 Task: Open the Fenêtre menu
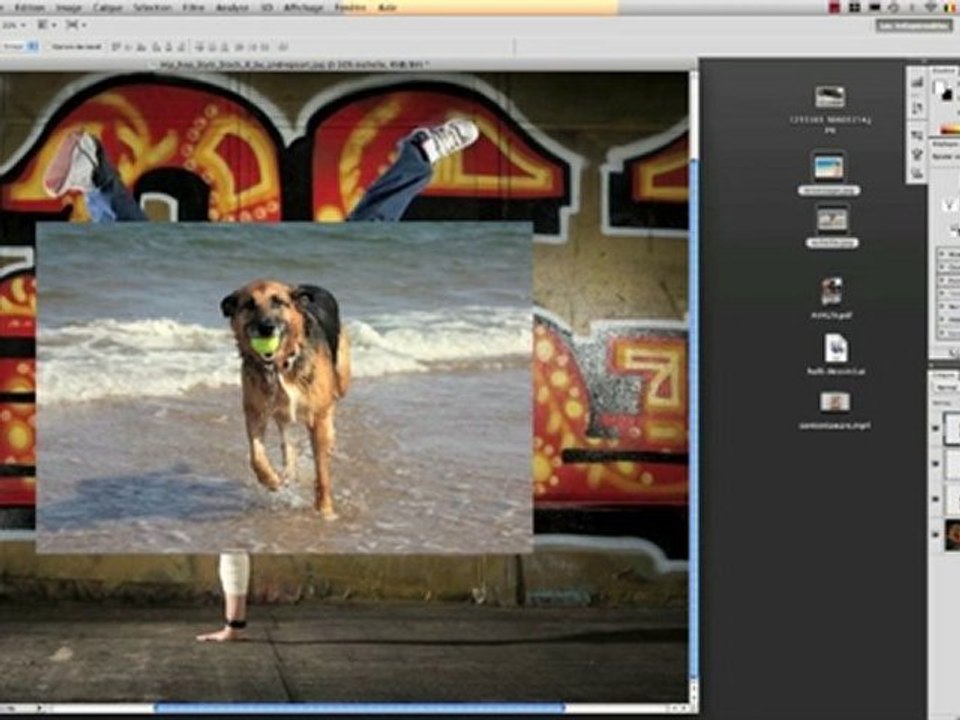(x=350, y=7)
